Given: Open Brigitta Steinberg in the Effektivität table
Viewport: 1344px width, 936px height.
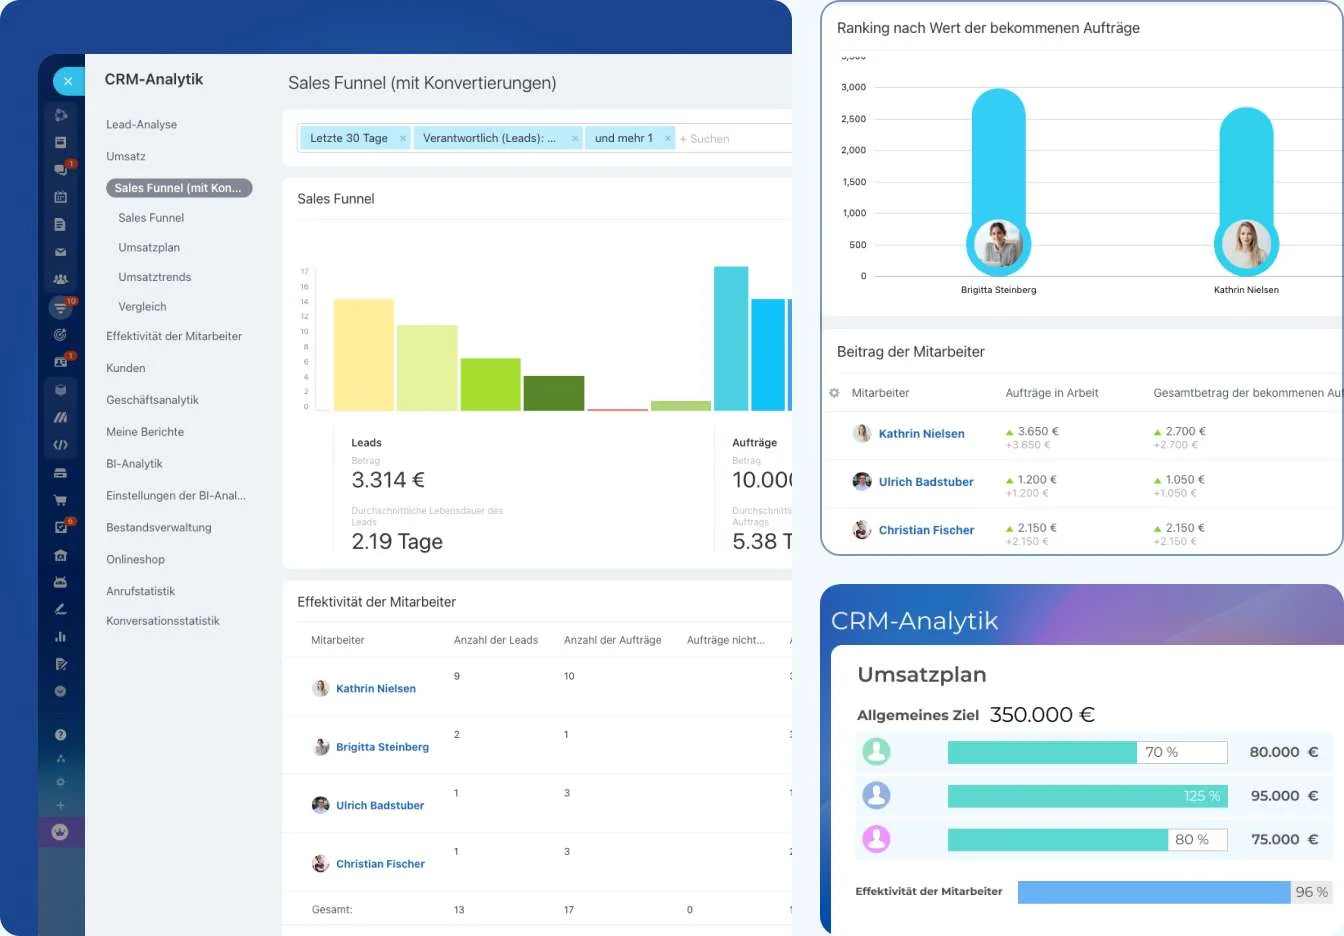Looking at the screenshot, I should 382,747.
